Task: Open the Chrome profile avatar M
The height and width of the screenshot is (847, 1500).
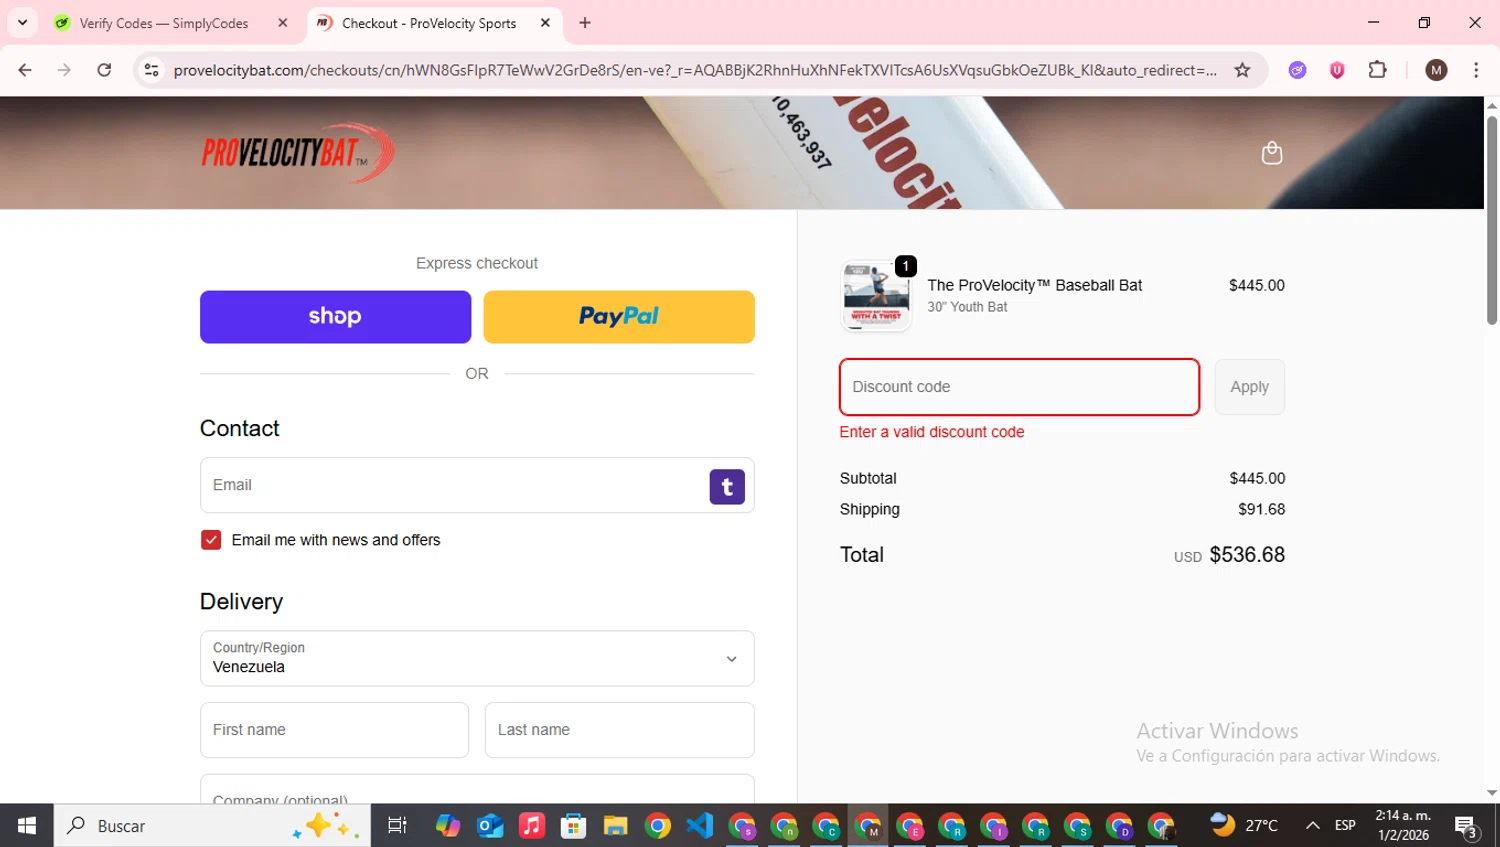Action: point(1436,70)
